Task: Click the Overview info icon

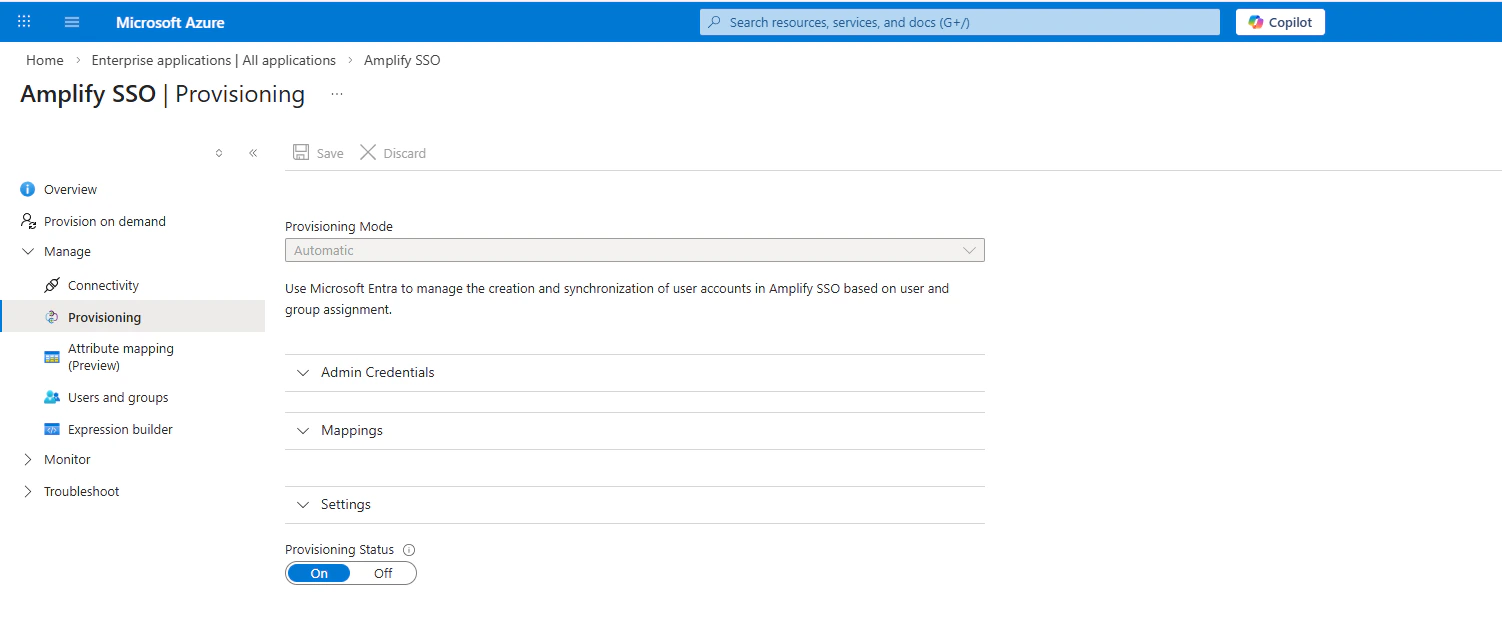Action: click(x=28, y=189)
